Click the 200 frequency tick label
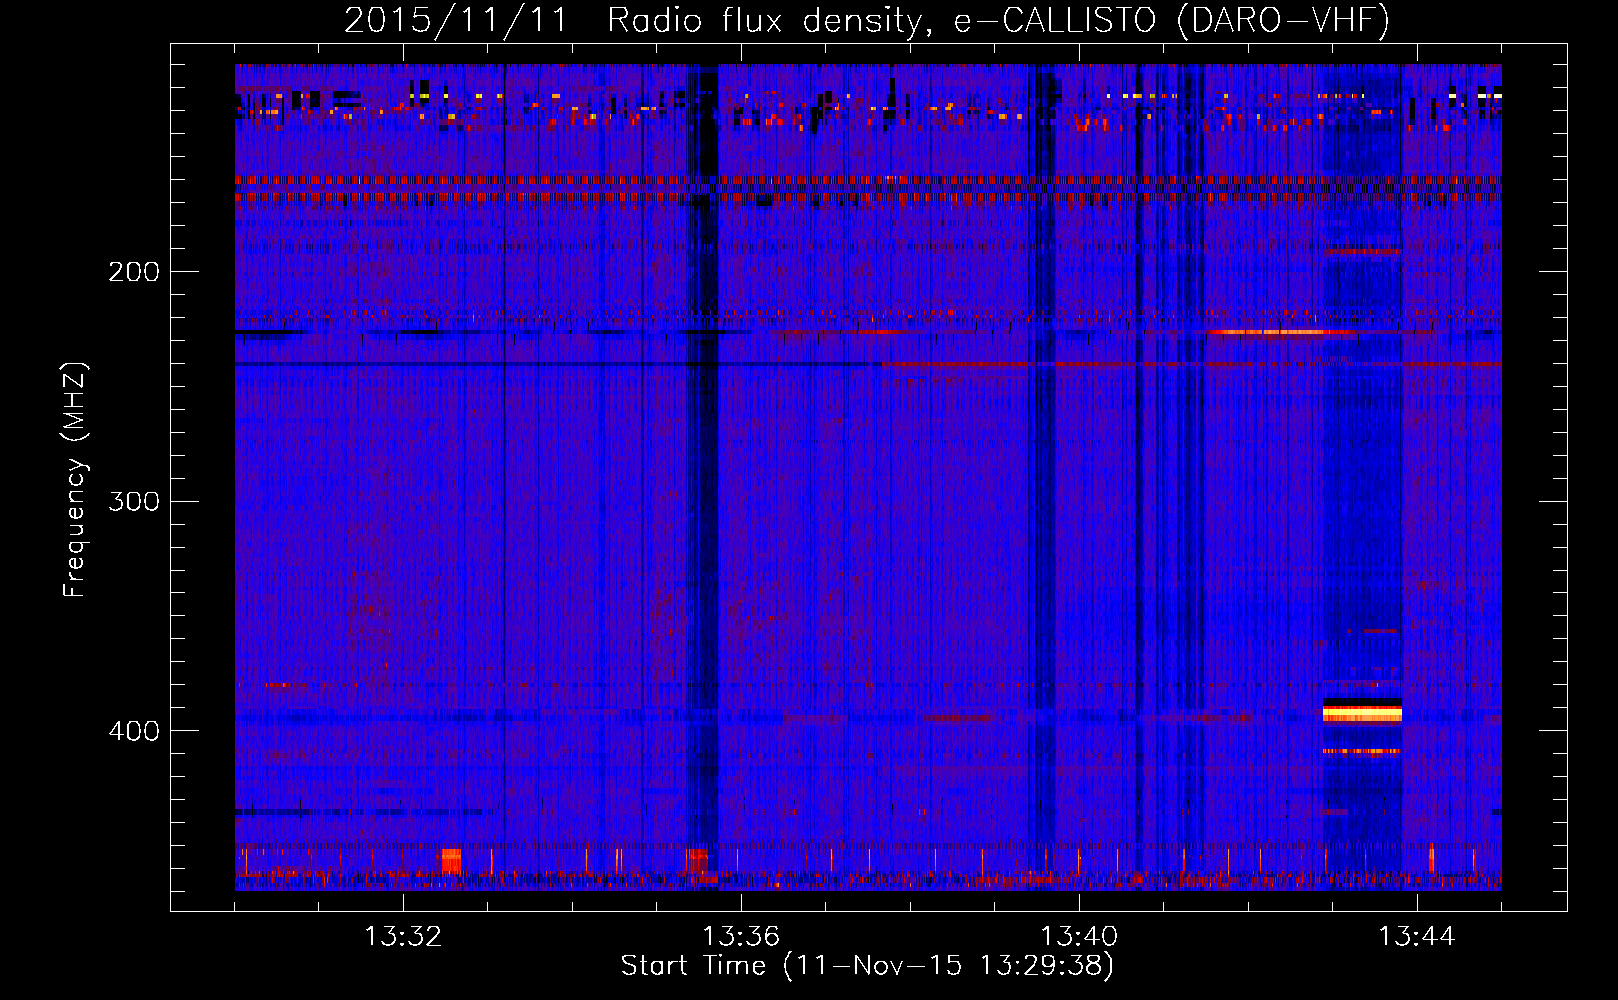 coord(134,272)
